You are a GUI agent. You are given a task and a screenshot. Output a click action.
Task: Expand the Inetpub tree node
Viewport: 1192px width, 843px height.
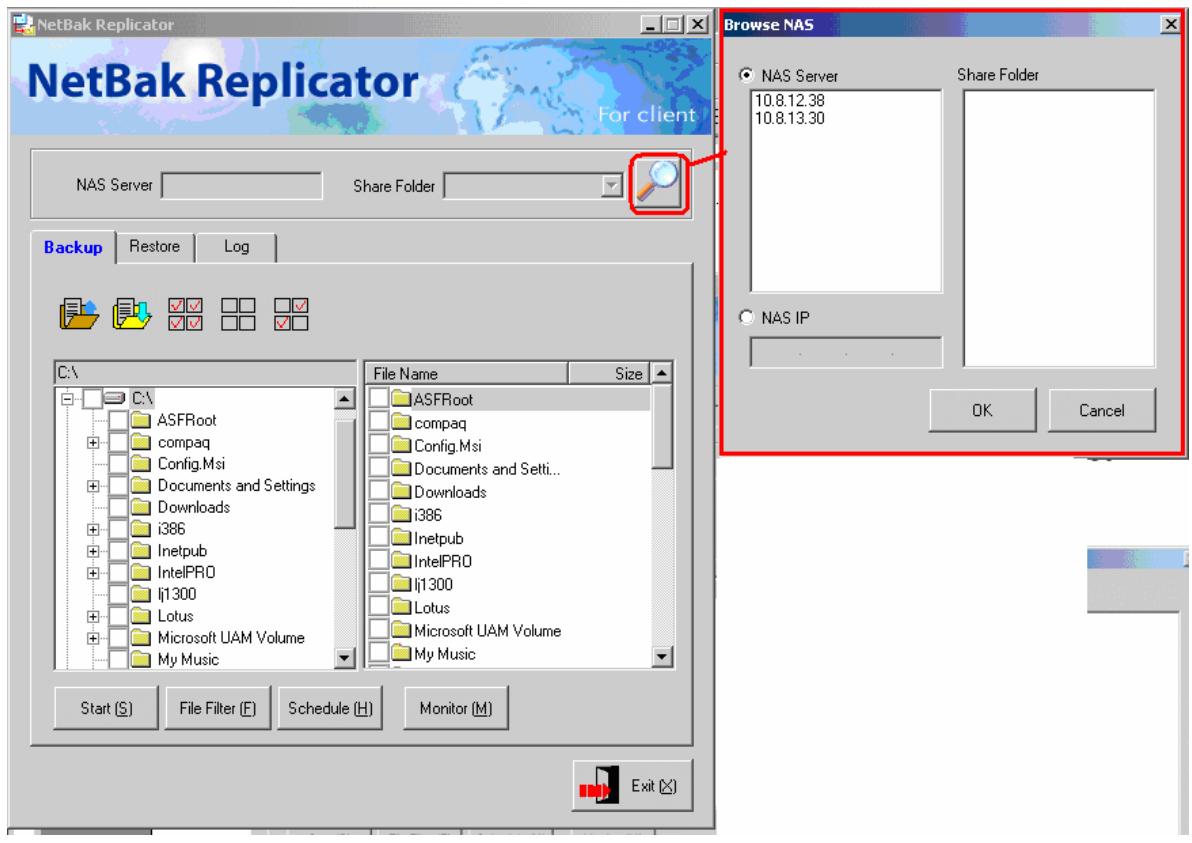point(93,551)
